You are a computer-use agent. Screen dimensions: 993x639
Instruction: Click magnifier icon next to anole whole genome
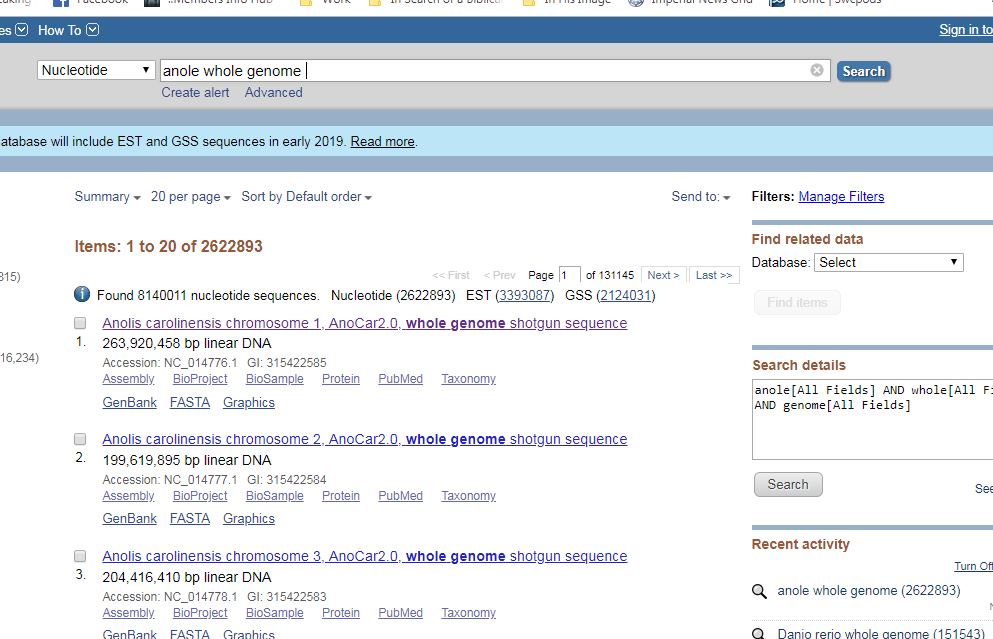coord(760,591)
